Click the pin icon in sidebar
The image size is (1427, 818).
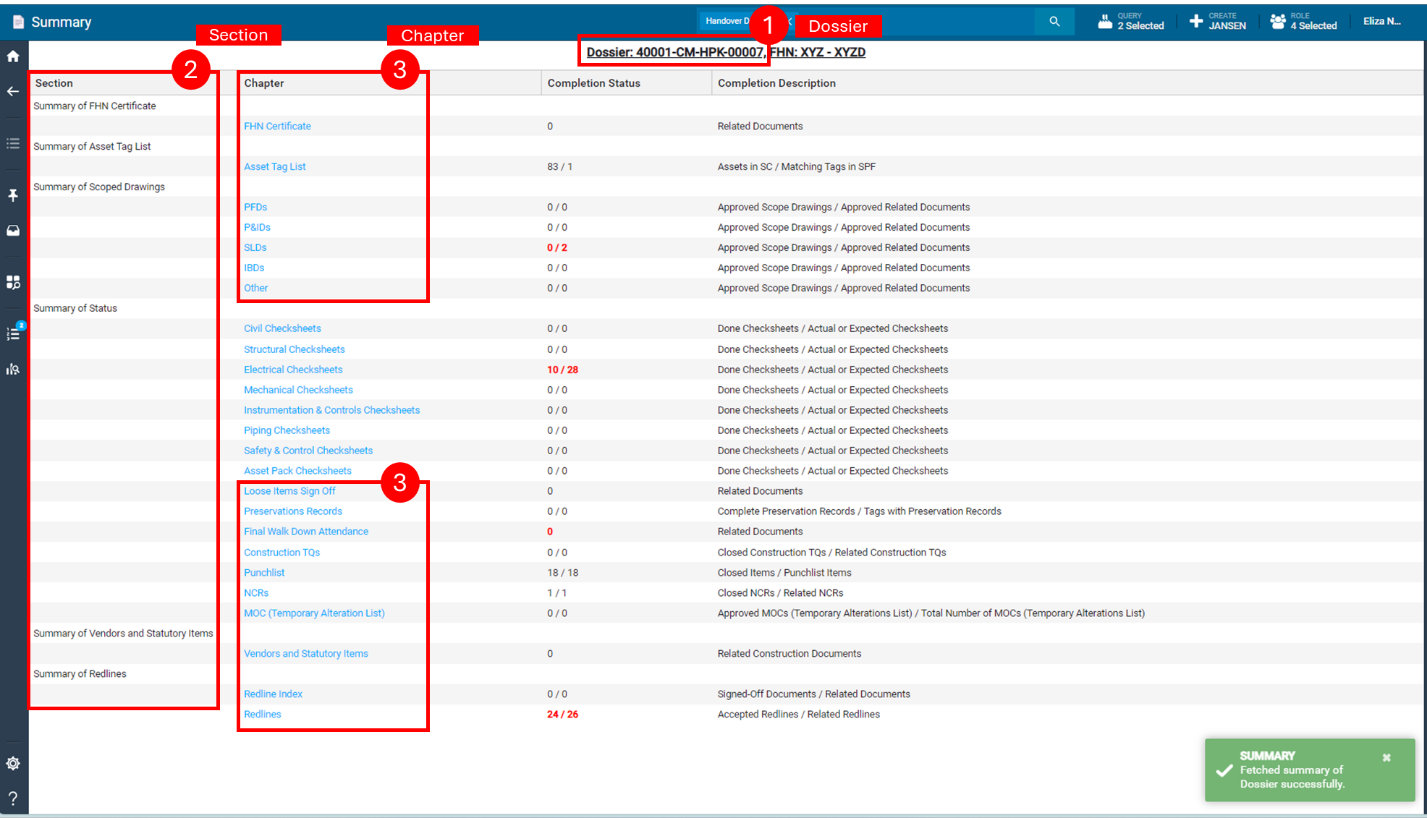(x=13, y=194)
